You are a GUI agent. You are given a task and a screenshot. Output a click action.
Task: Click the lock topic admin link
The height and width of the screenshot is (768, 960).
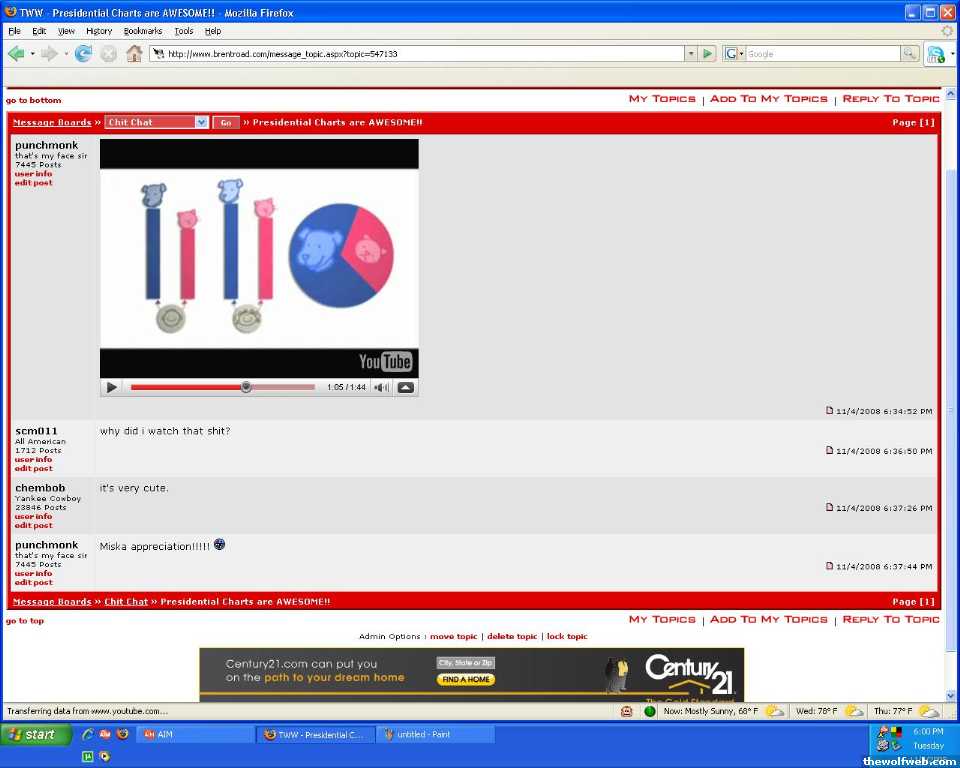tap(567, 636)
